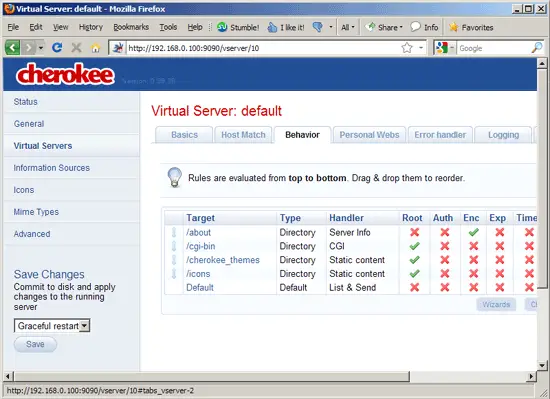Click the drag handle beside /about rule
Viewport: 550px width, 399px height.
174,232
